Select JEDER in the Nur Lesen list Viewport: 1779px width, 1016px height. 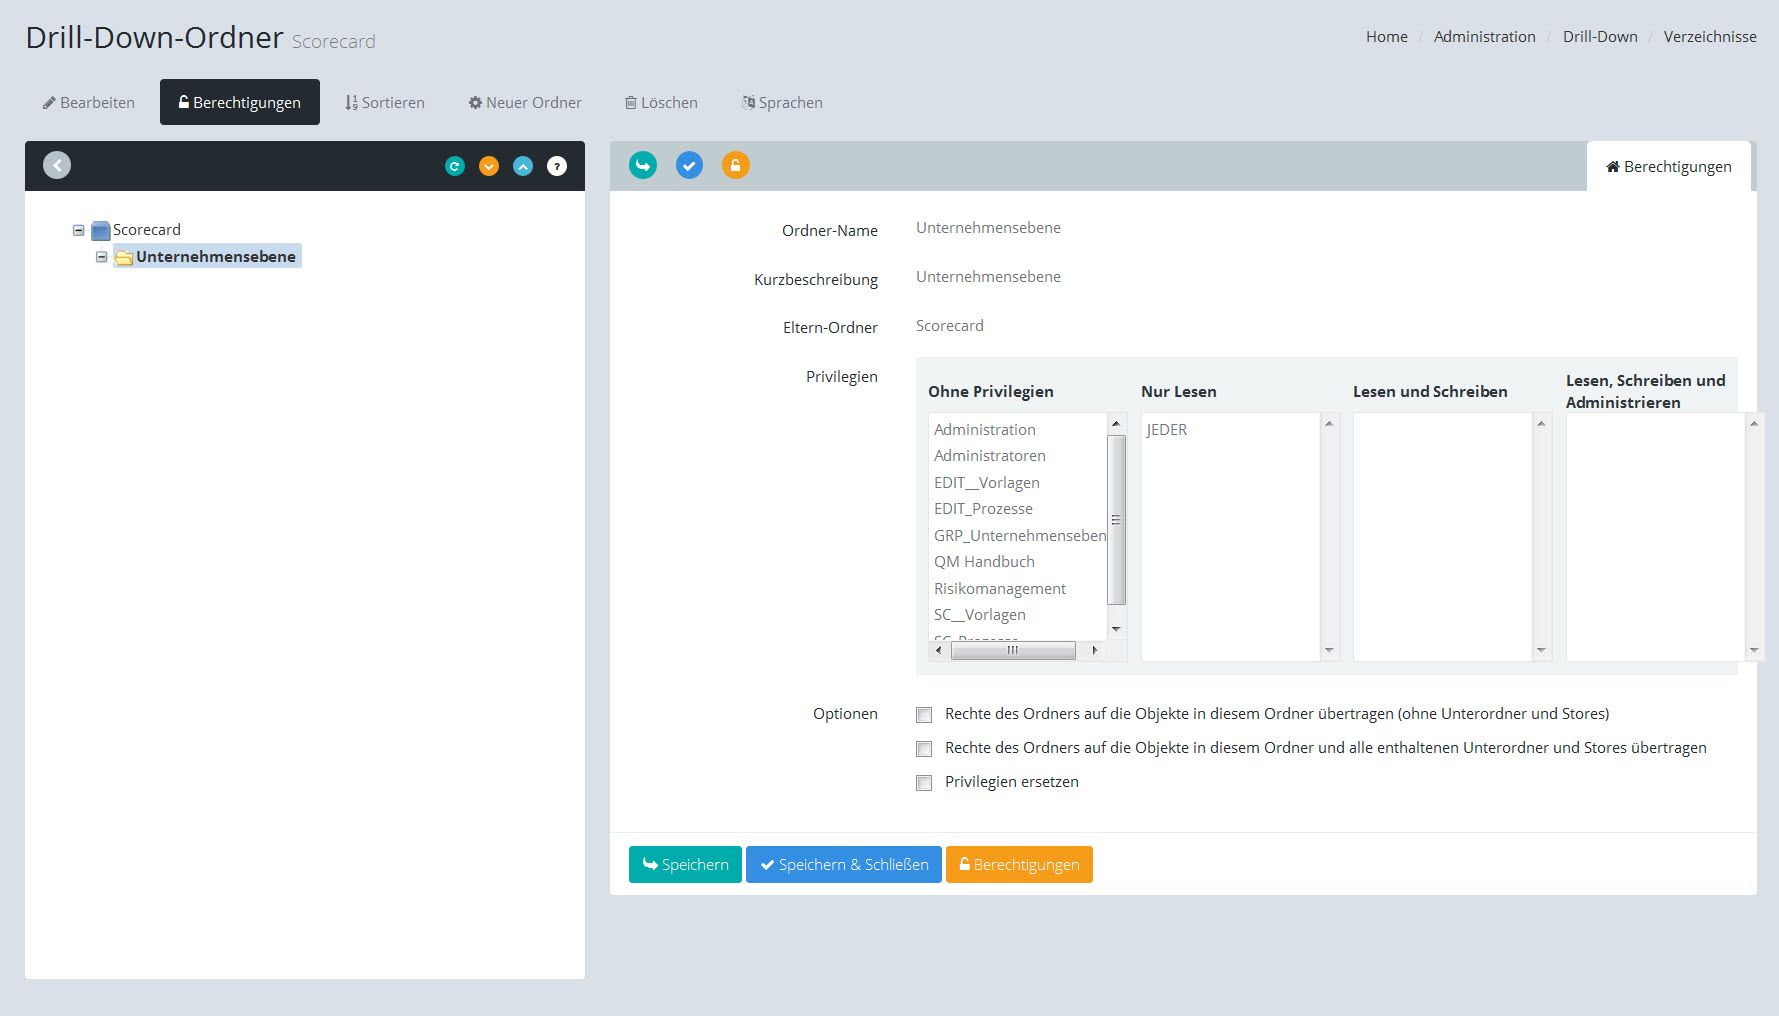click(1167, 430)
